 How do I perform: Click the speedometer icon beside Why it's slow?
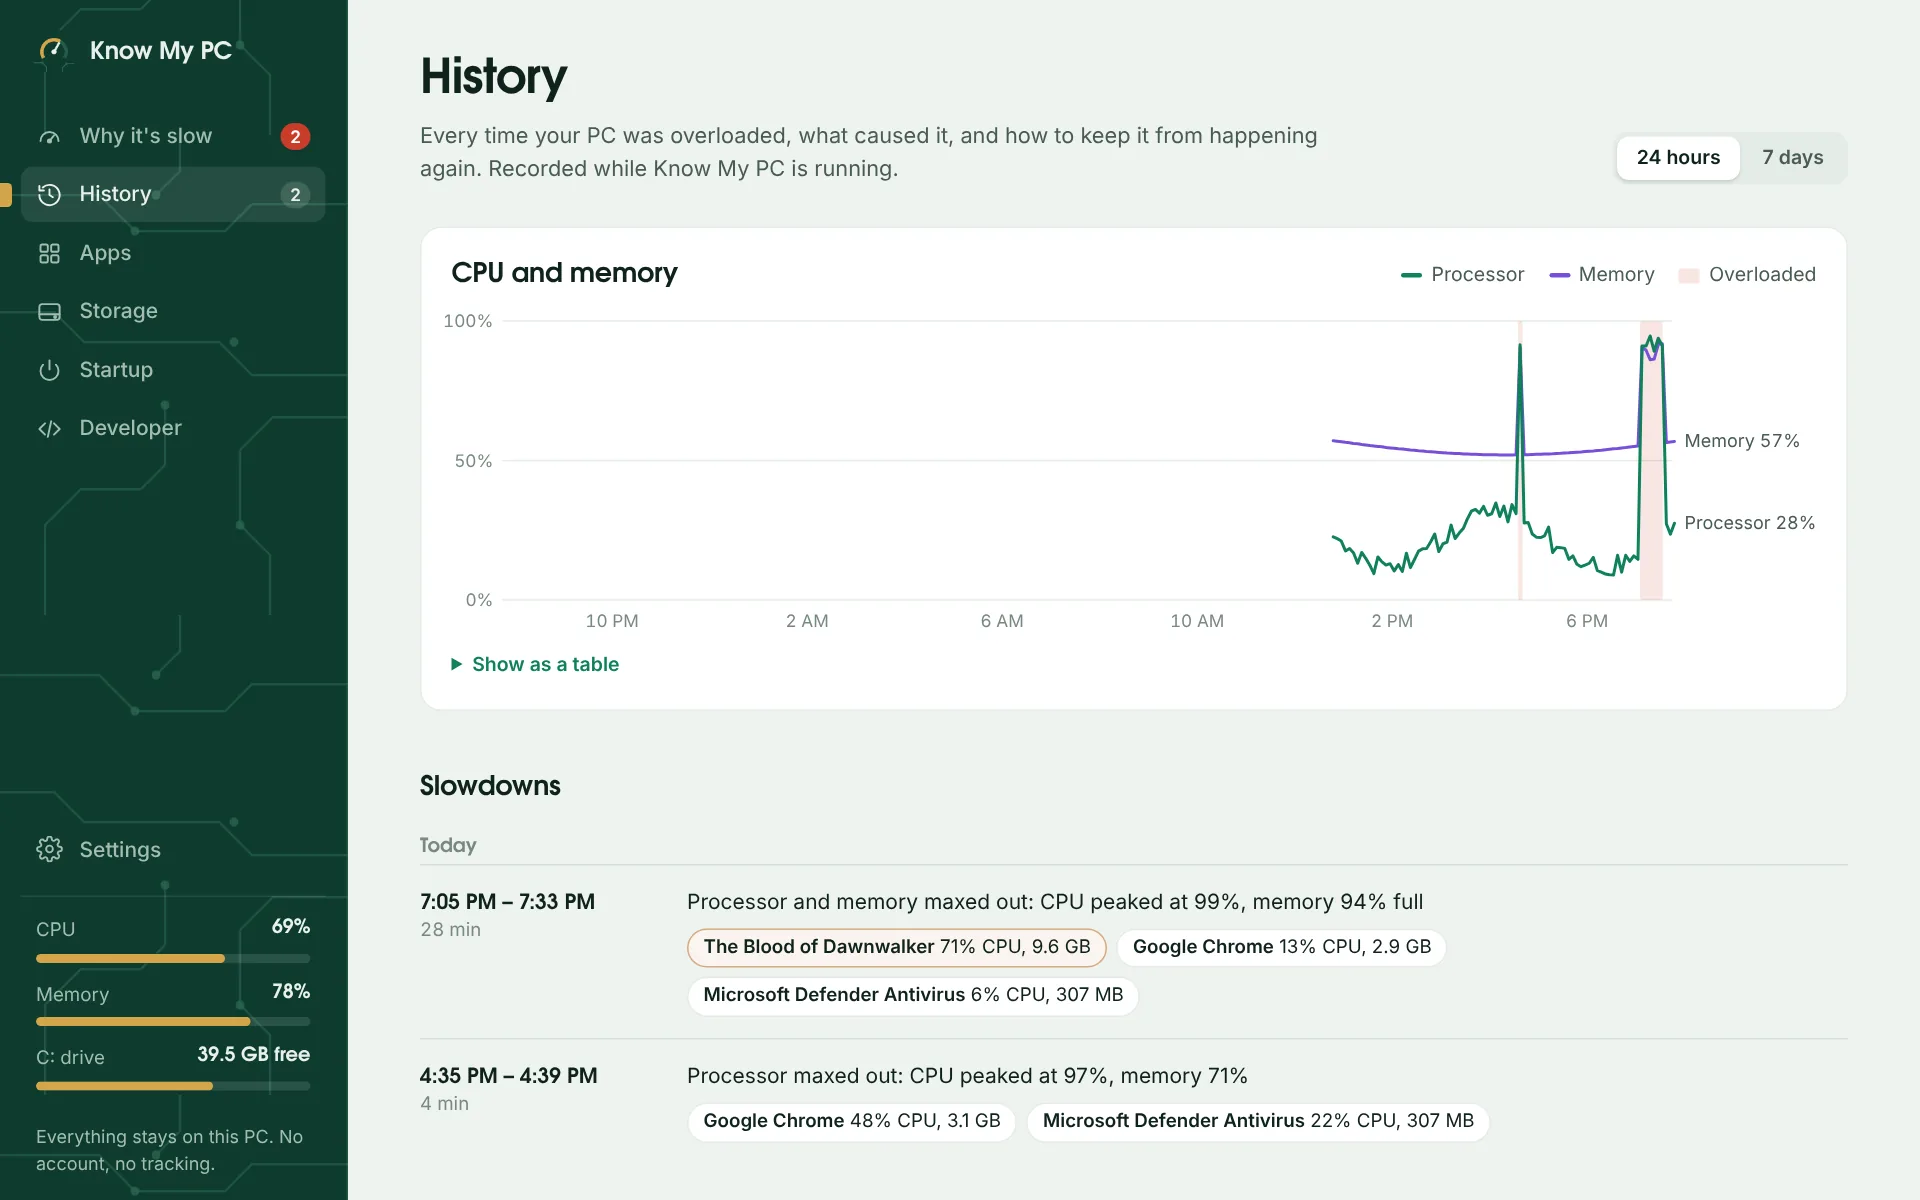pos(49,137)
